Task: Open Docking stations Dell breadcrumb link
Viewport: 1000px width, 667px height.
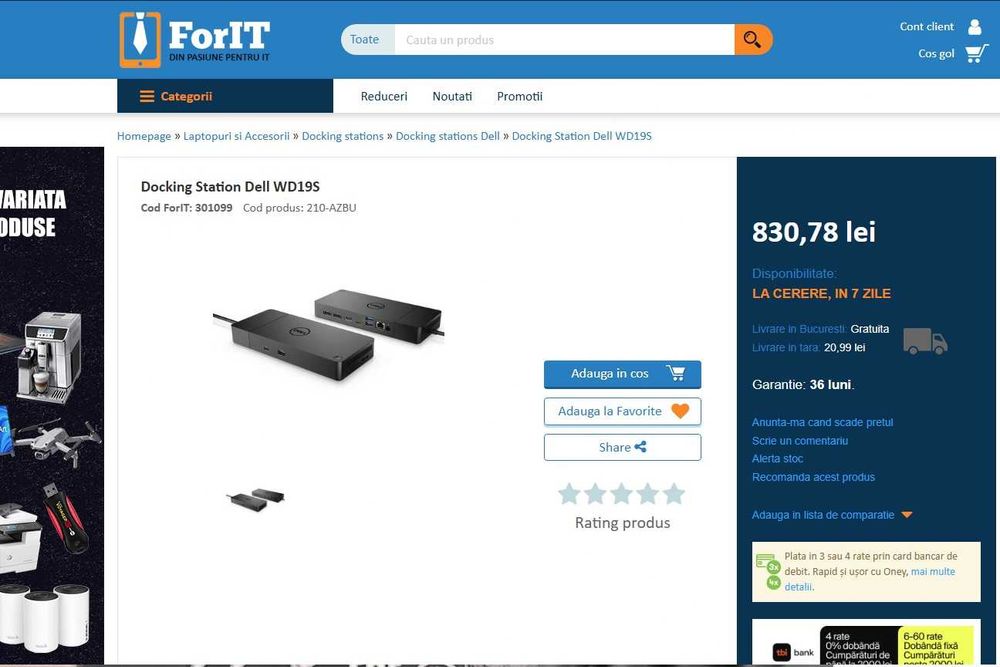Action: (448, 136)
